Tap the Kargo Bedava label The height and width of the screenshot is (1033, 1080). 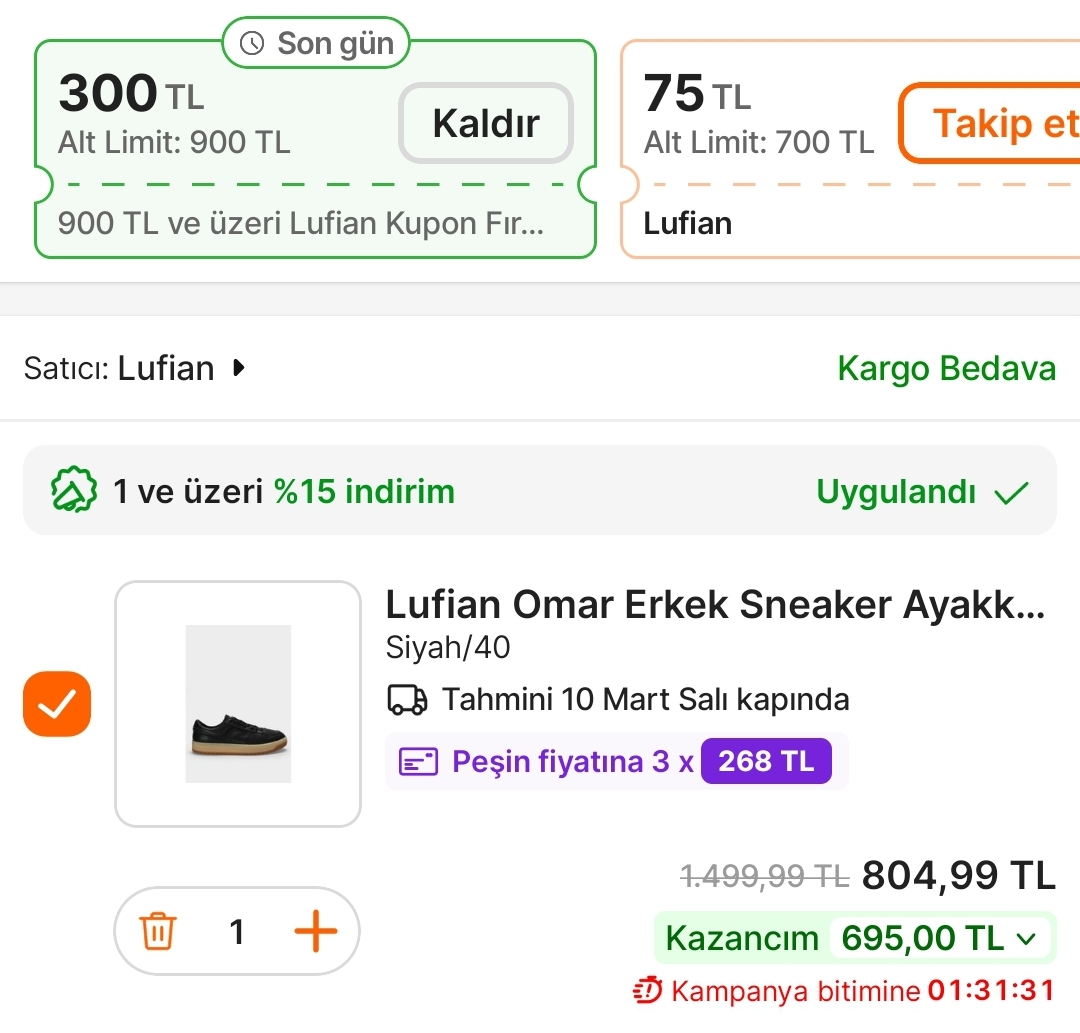point(946,368)
